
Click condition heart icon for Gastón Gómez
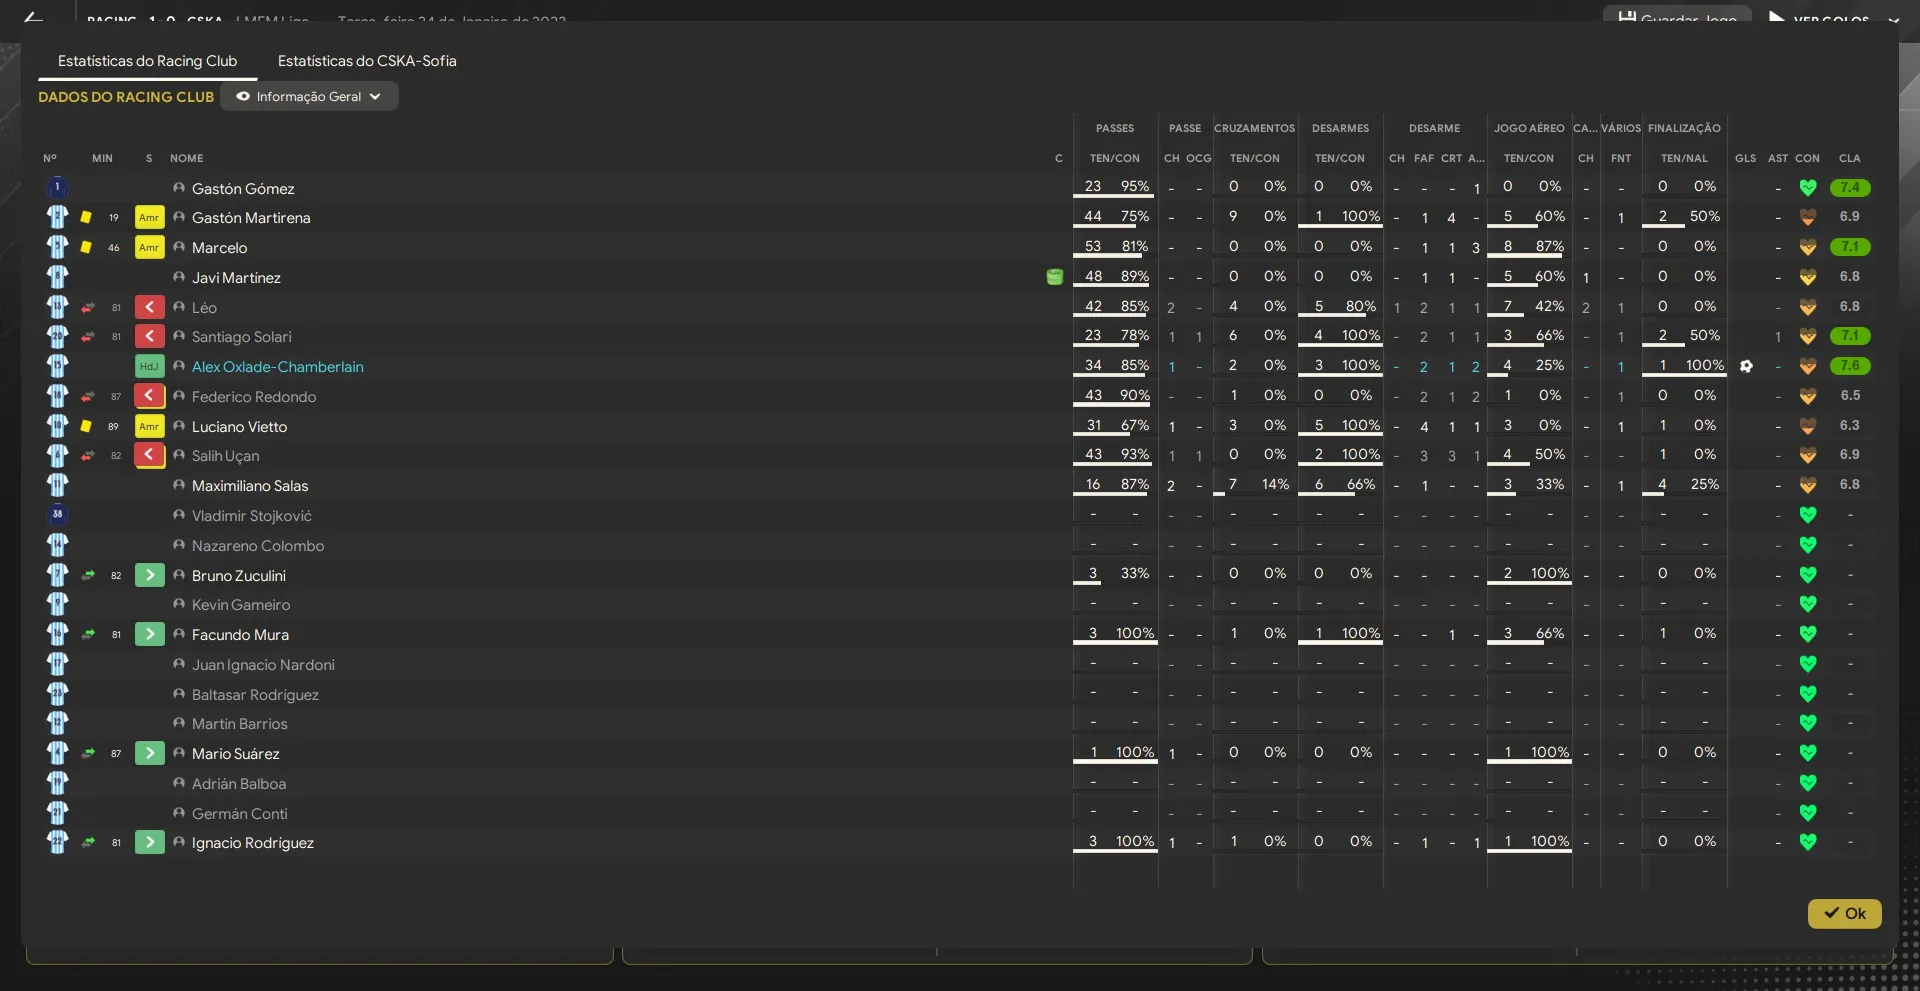tap(1807, 187)
